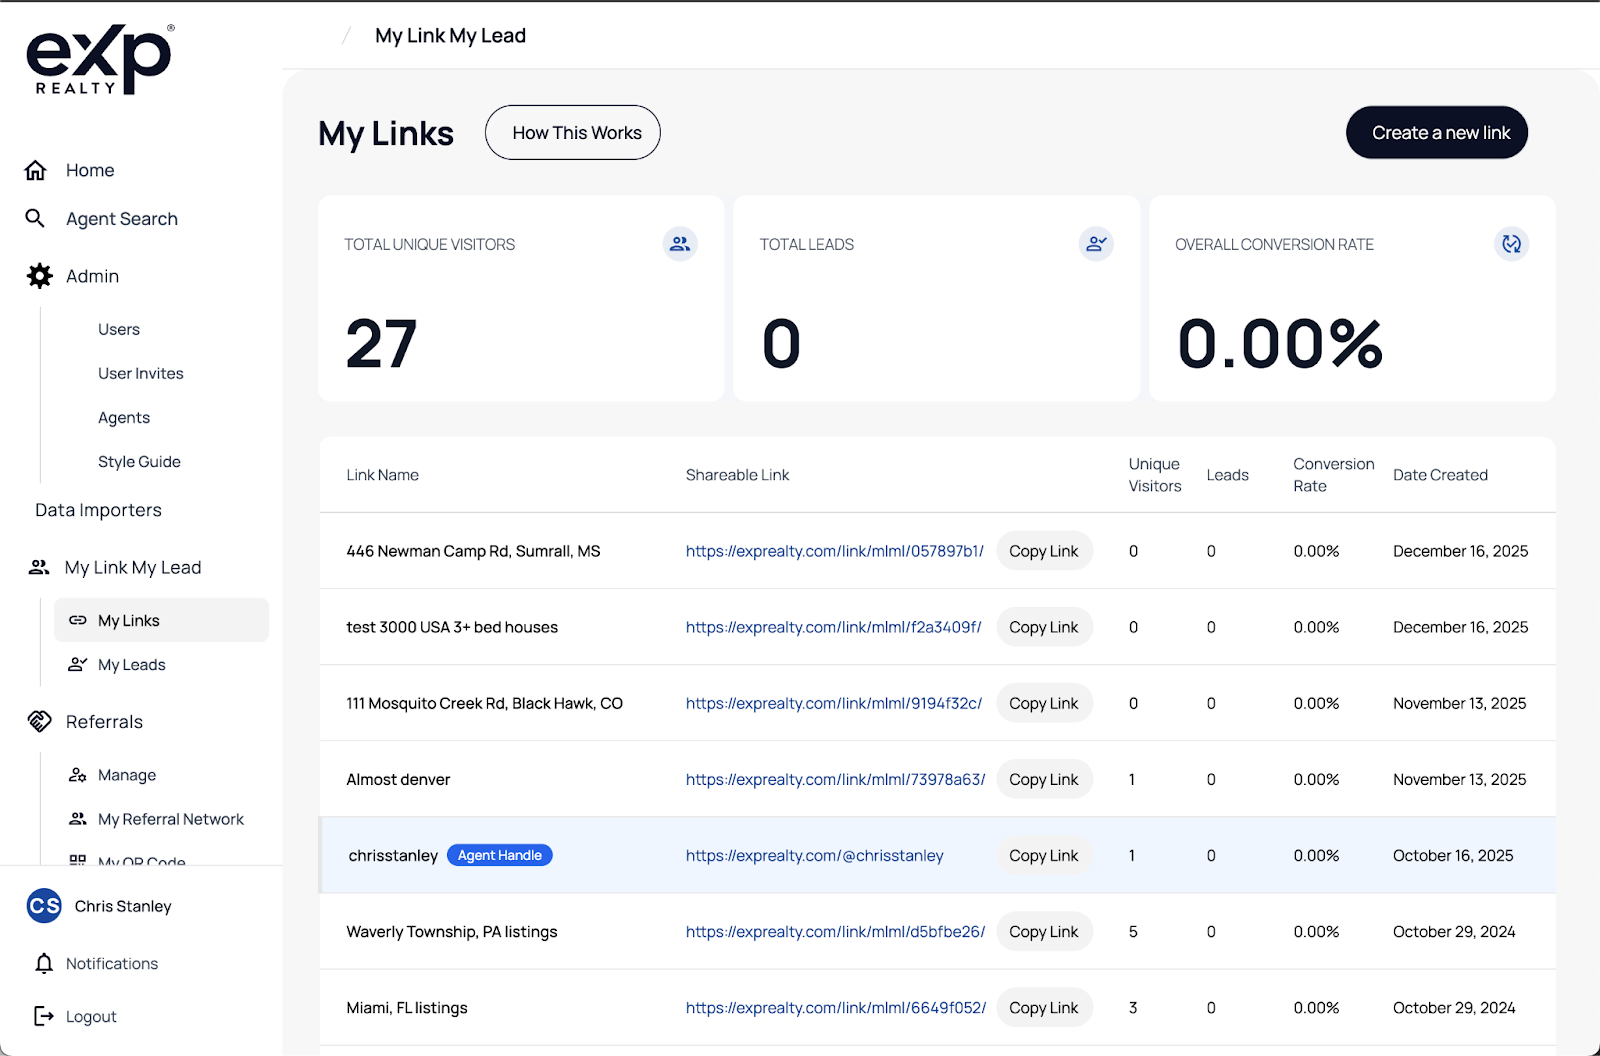Open the User Invites admin page
This screenshot has height=1056, width=1600.
point(140,373)
